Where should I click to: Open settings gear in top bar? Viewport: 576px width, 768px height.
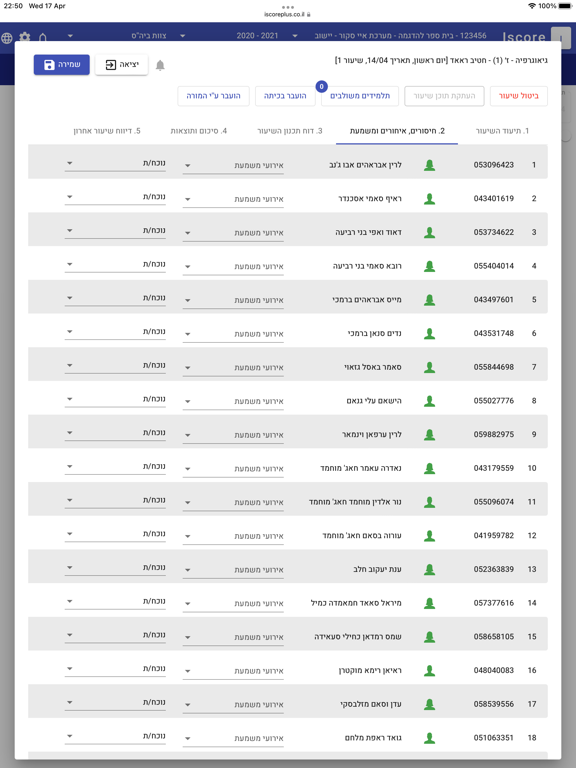(x=24, y=37)
